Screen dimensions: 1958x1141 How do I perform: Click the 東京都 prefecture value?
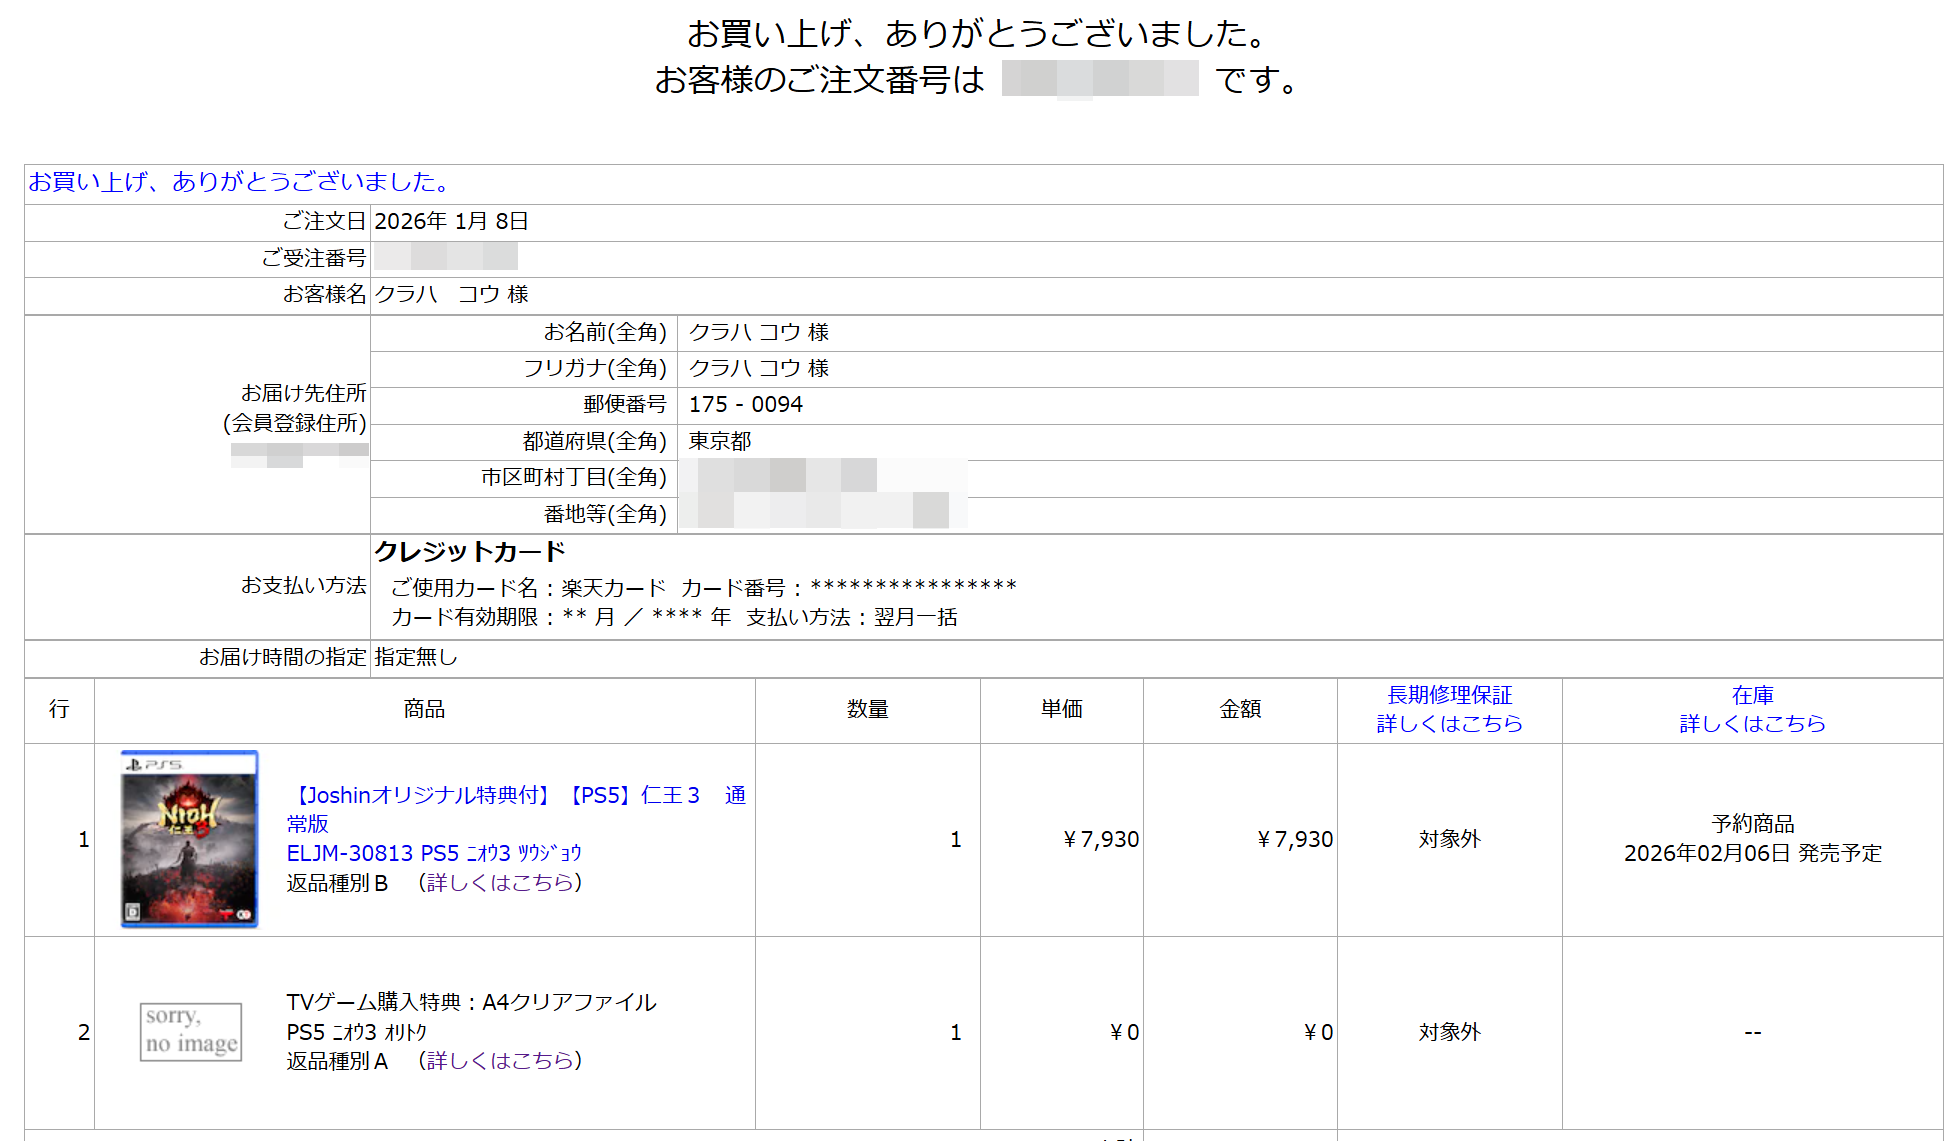coord(719,441)
